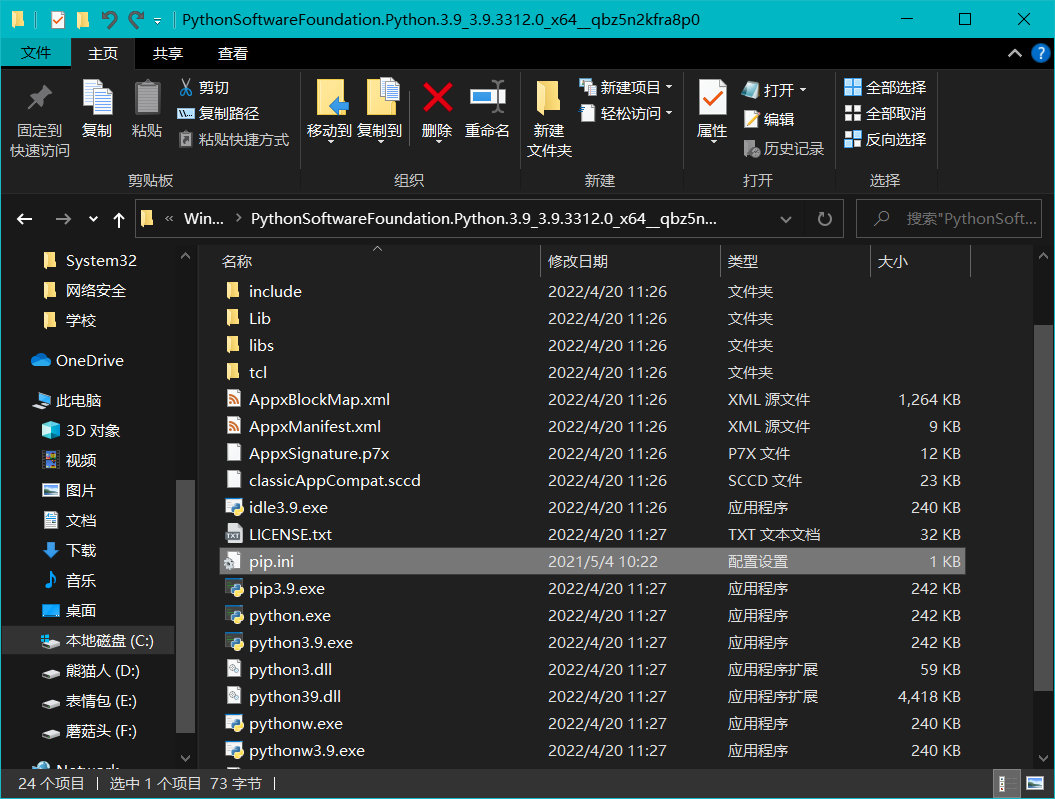Click Undo in the quick access toolbar
The image size is (1055, 799).
click(x=109, y=20)
